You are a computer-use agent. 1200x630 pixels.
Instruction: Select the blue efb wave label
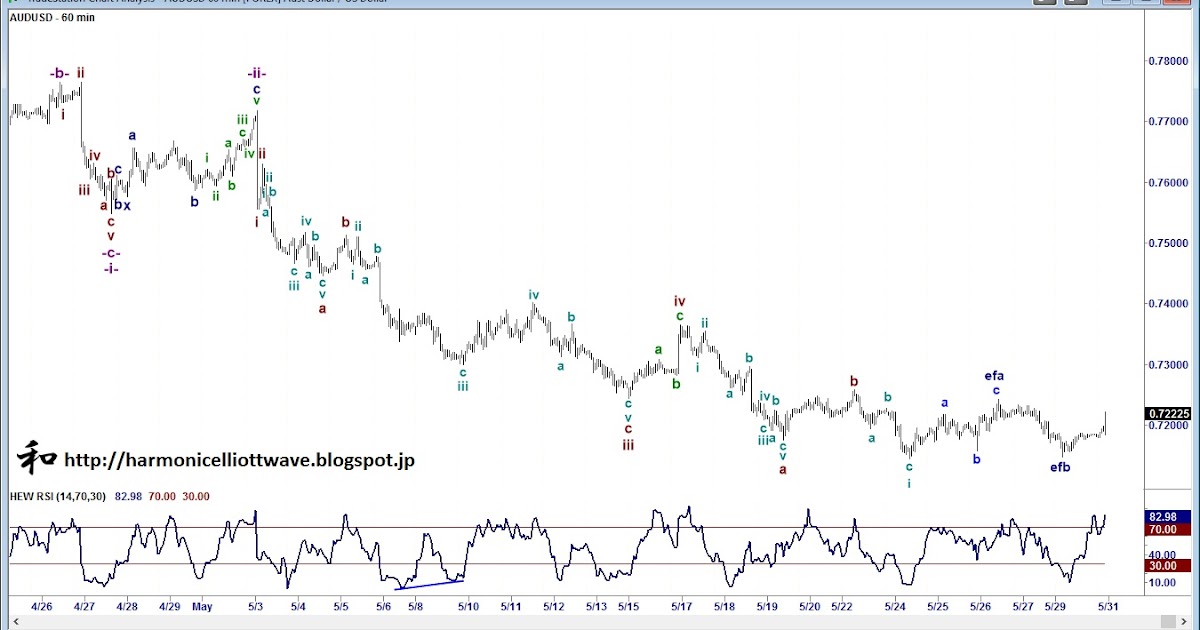click(x=1061, y=467)
